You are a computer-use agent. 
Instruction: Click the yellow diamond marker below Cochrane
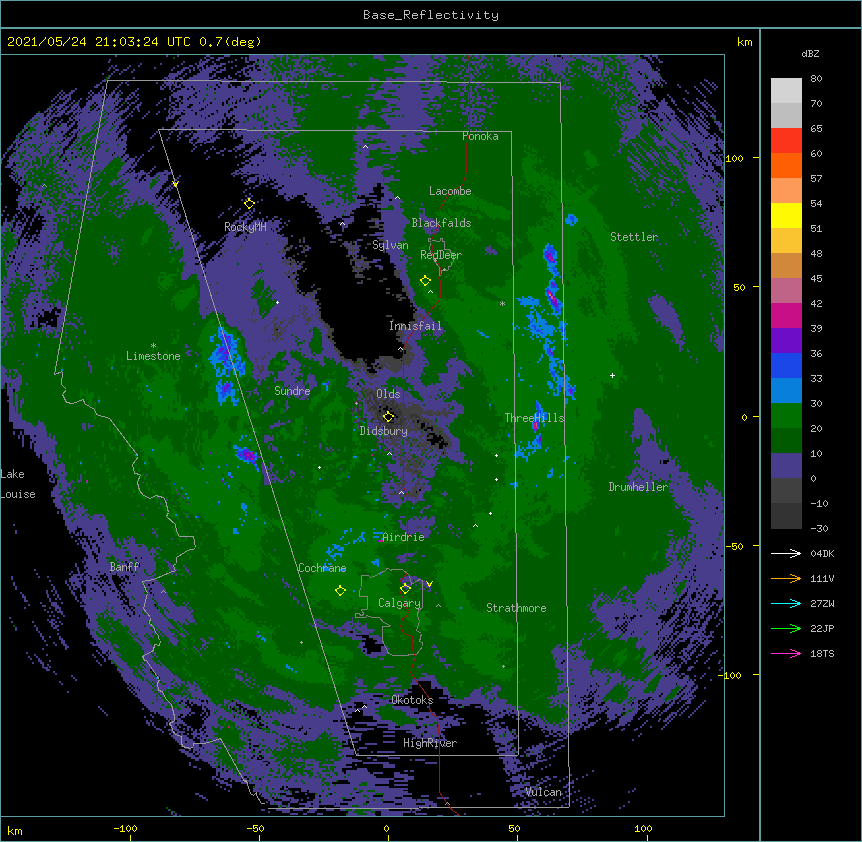point(340,591)
